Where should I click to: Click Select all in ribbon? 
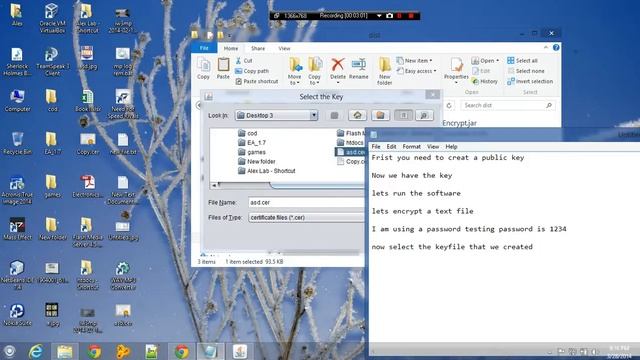[x=522, y=60]
